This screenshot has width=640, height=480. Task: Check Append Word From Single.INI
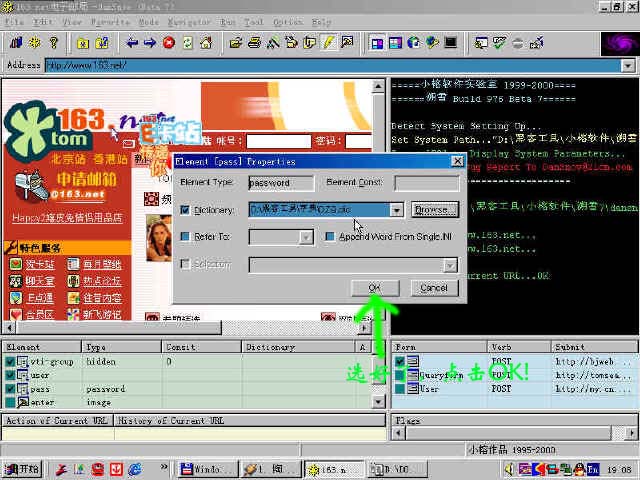pyautogui.click(x=330, y=236)
